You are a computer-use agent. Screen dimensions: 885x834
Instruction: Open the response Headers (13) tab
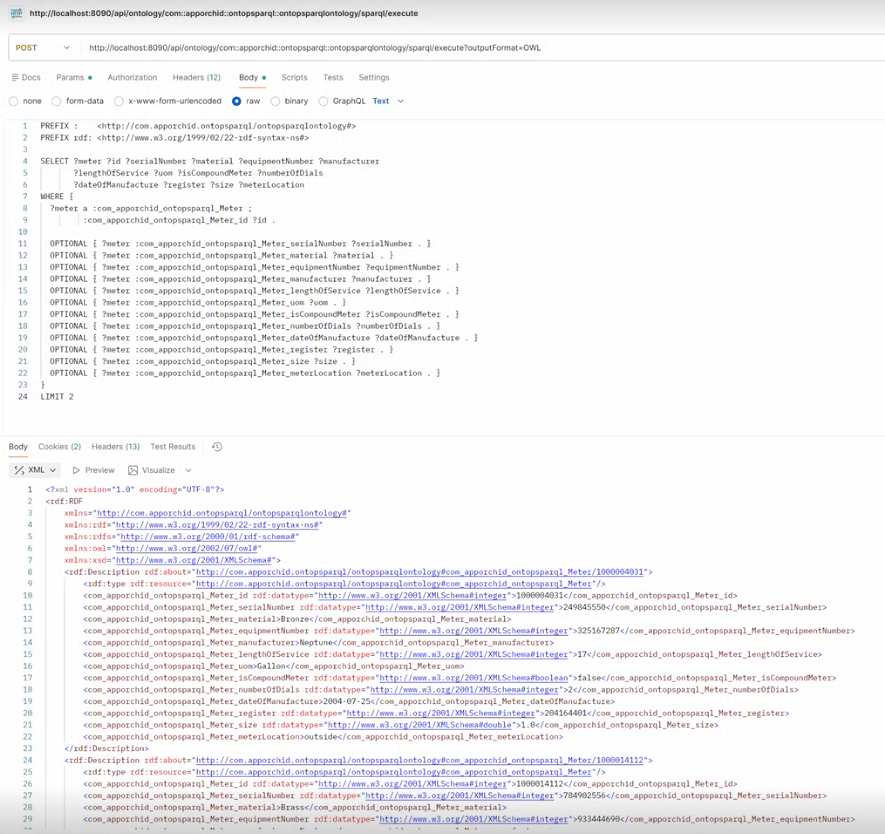[x=116, y=446]
